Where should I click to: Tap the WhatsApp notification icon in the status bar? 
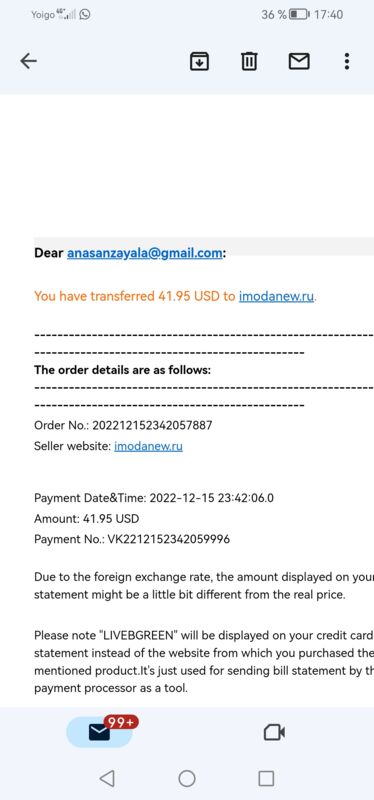85,14
